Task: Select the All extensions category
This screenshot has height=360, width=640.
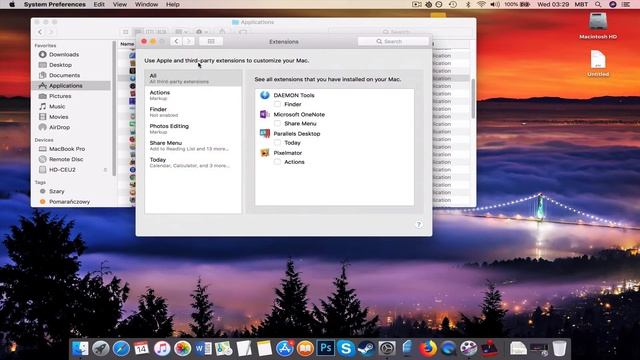Action: pos(193,78)
